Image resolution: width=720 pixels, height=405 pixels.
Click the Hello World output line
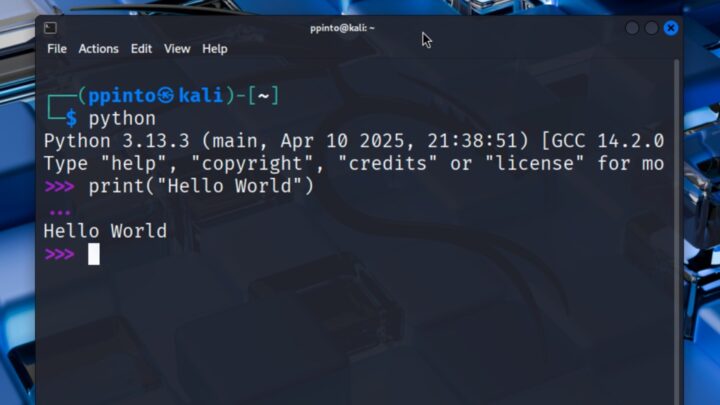tap(105, 231)
